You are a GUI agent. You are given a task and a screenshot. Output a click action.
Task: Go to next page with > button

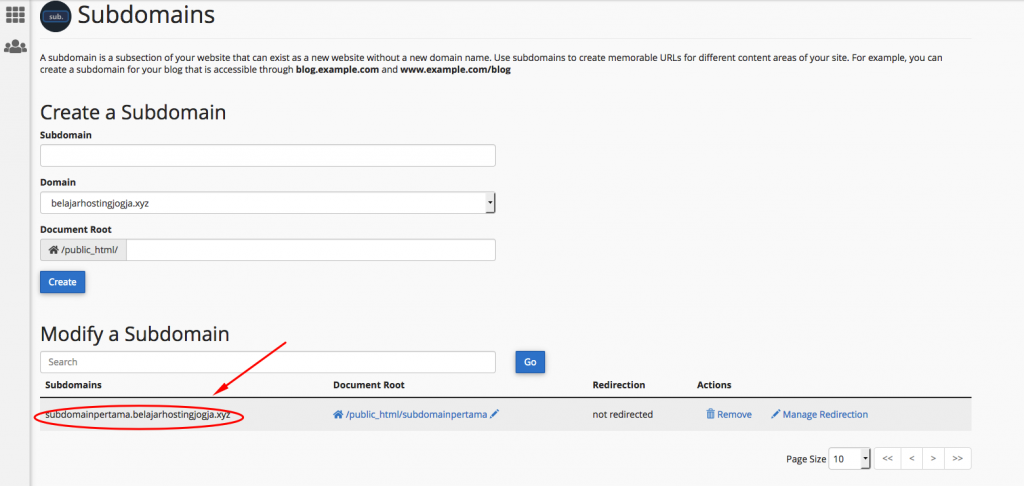(933, 459)
